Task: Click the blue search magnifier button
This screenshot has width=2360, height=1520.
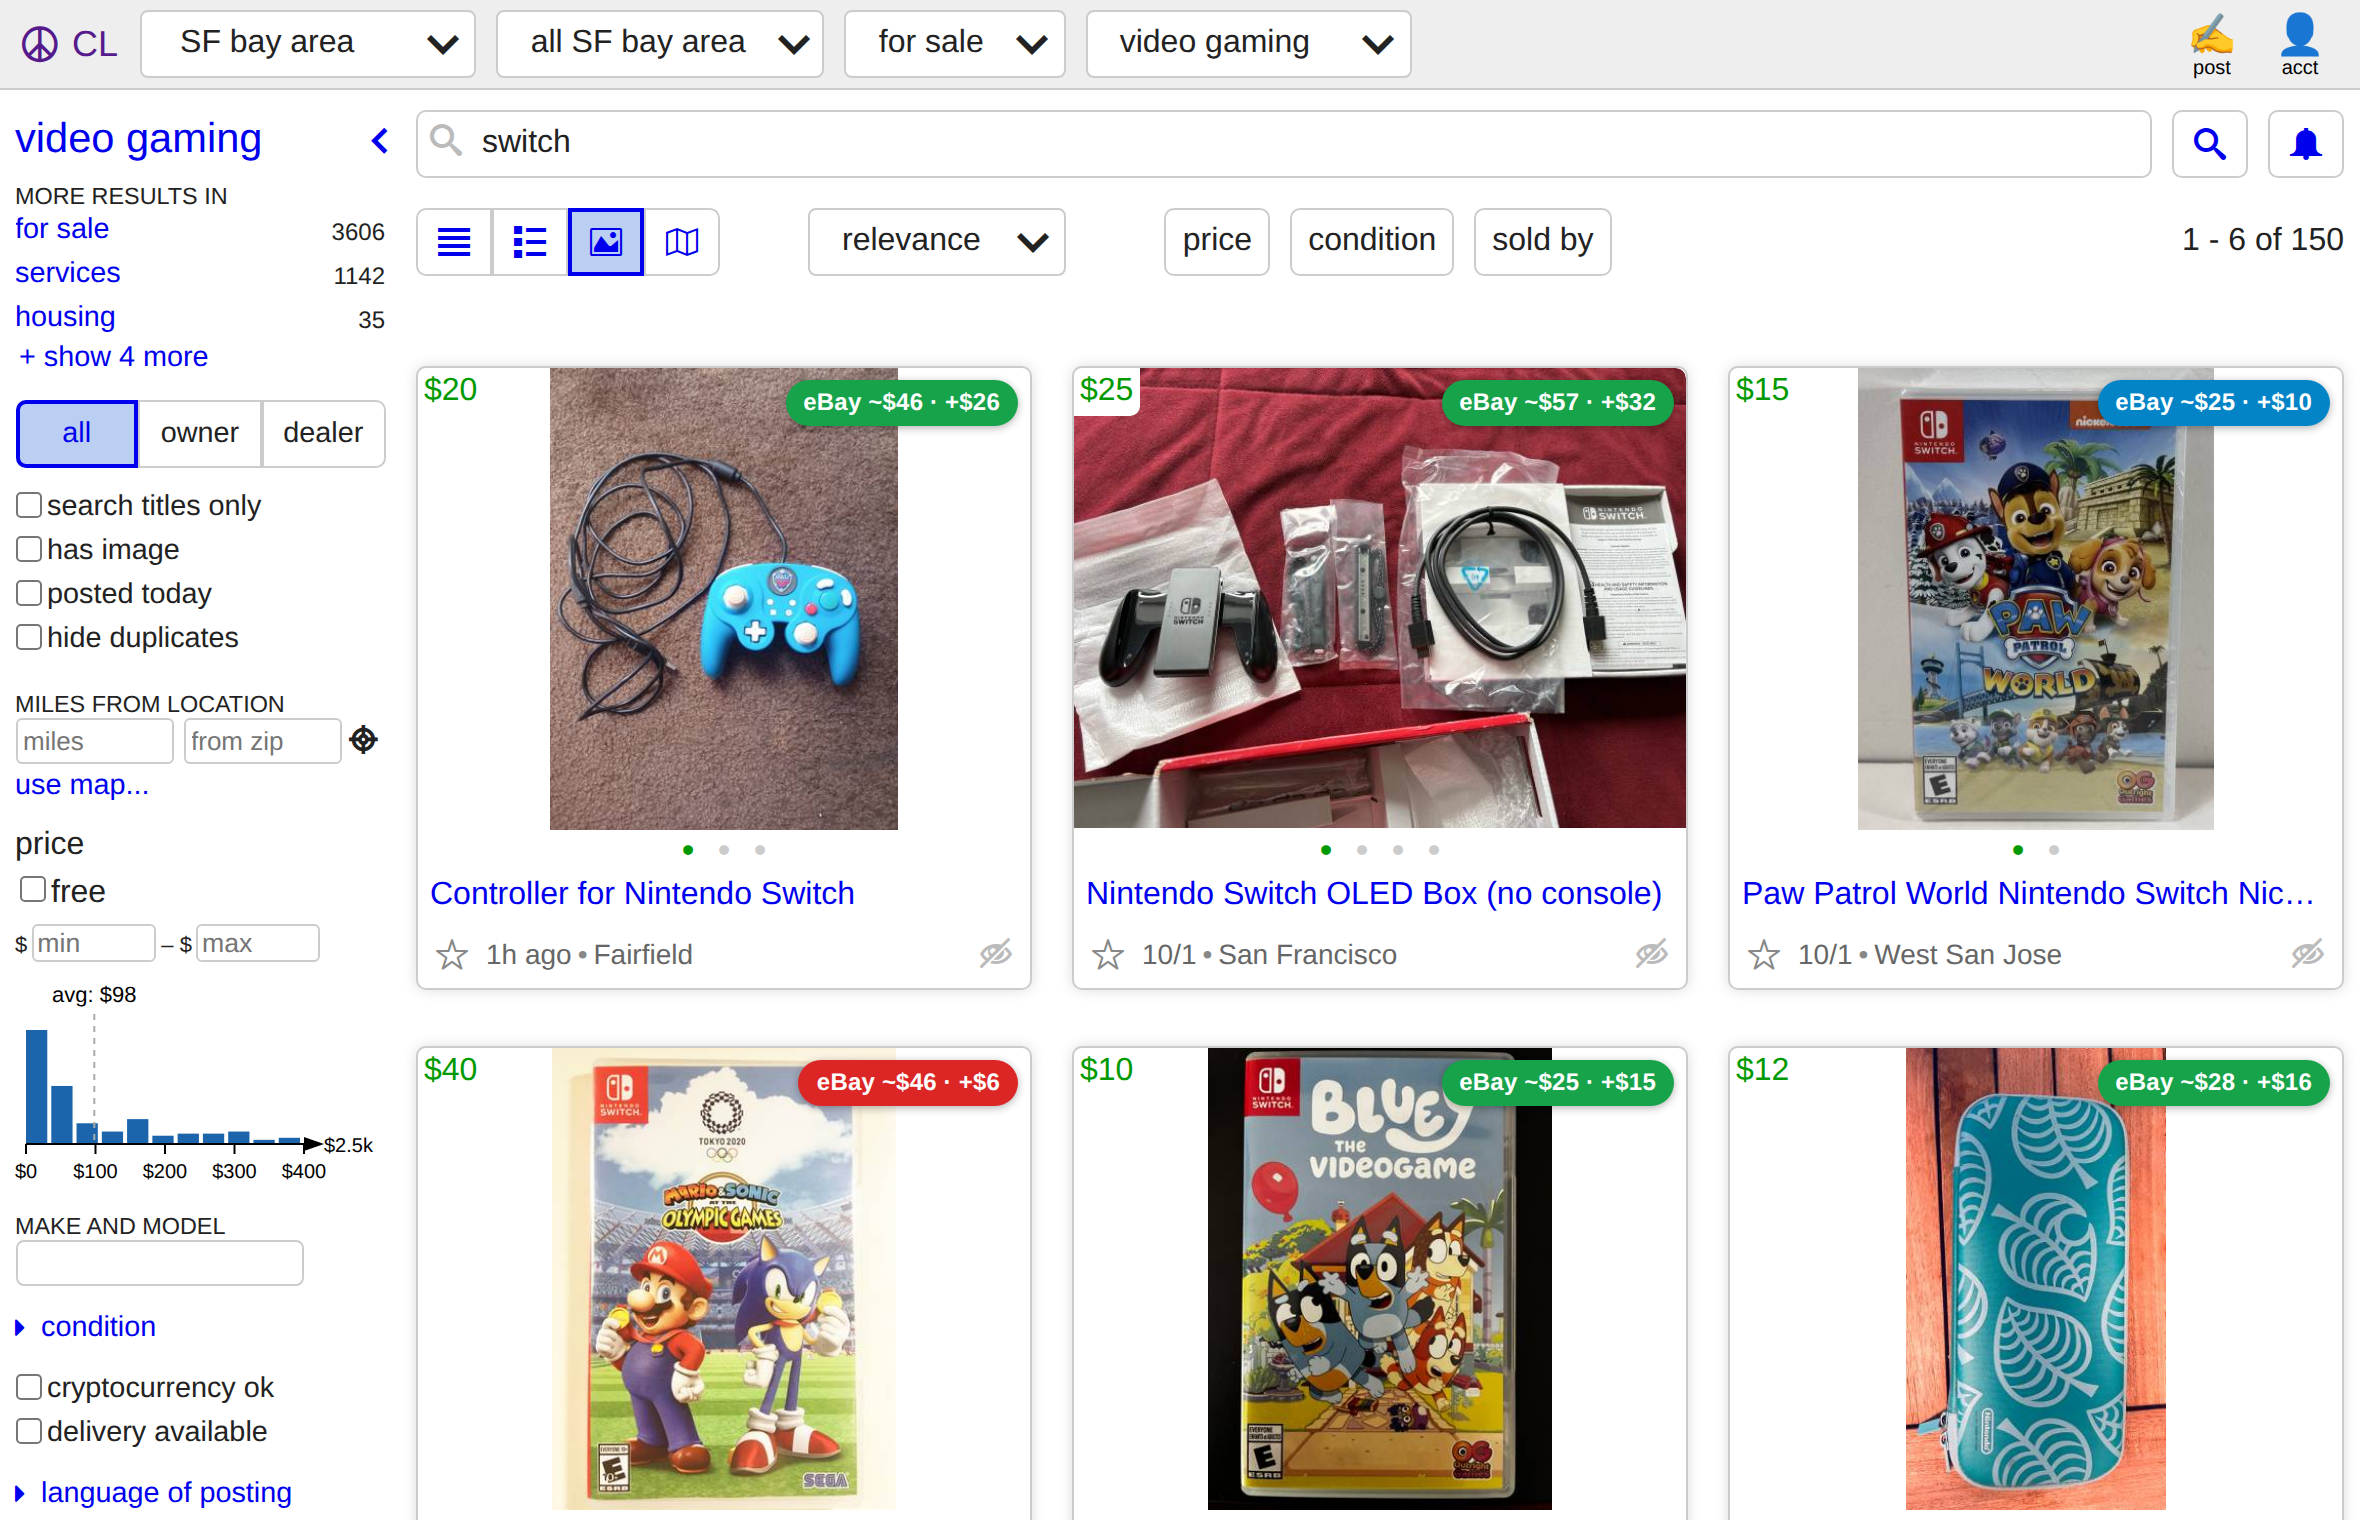Action: tap(2209, 144)
